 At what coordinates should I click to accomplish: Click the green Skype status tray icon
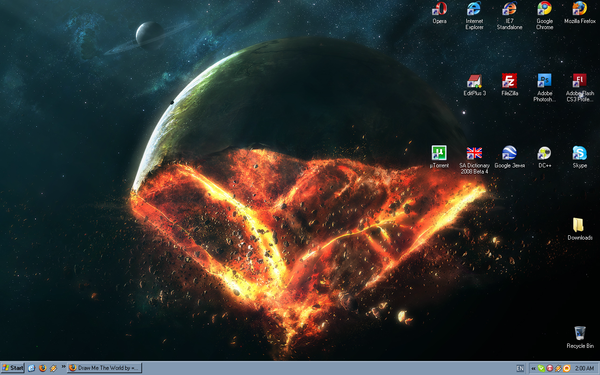(x=541, y=368)
